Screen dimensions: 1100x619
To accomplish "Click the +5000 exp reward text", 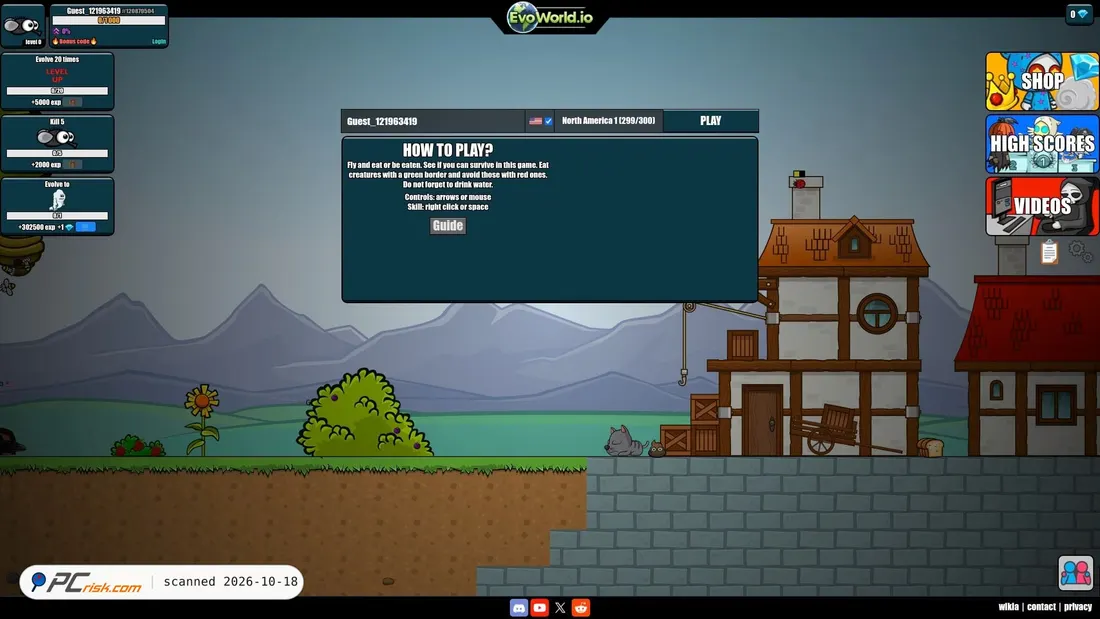I will coord(46,102).
